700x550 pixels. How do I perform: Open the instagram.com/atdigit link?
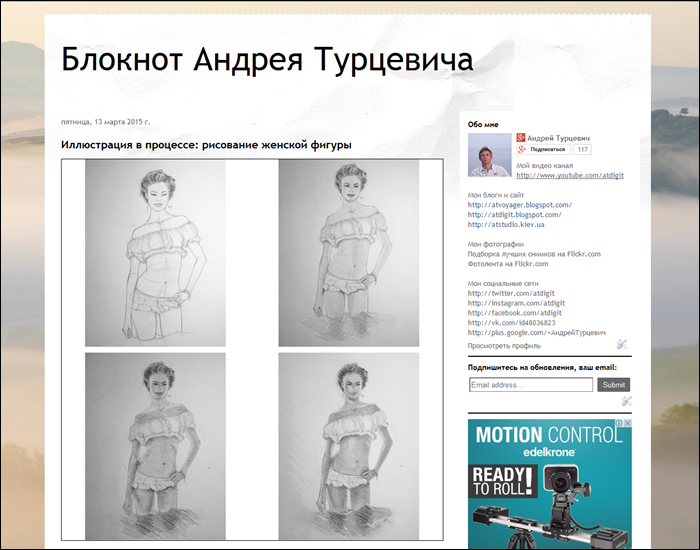(x=516, y=303)
